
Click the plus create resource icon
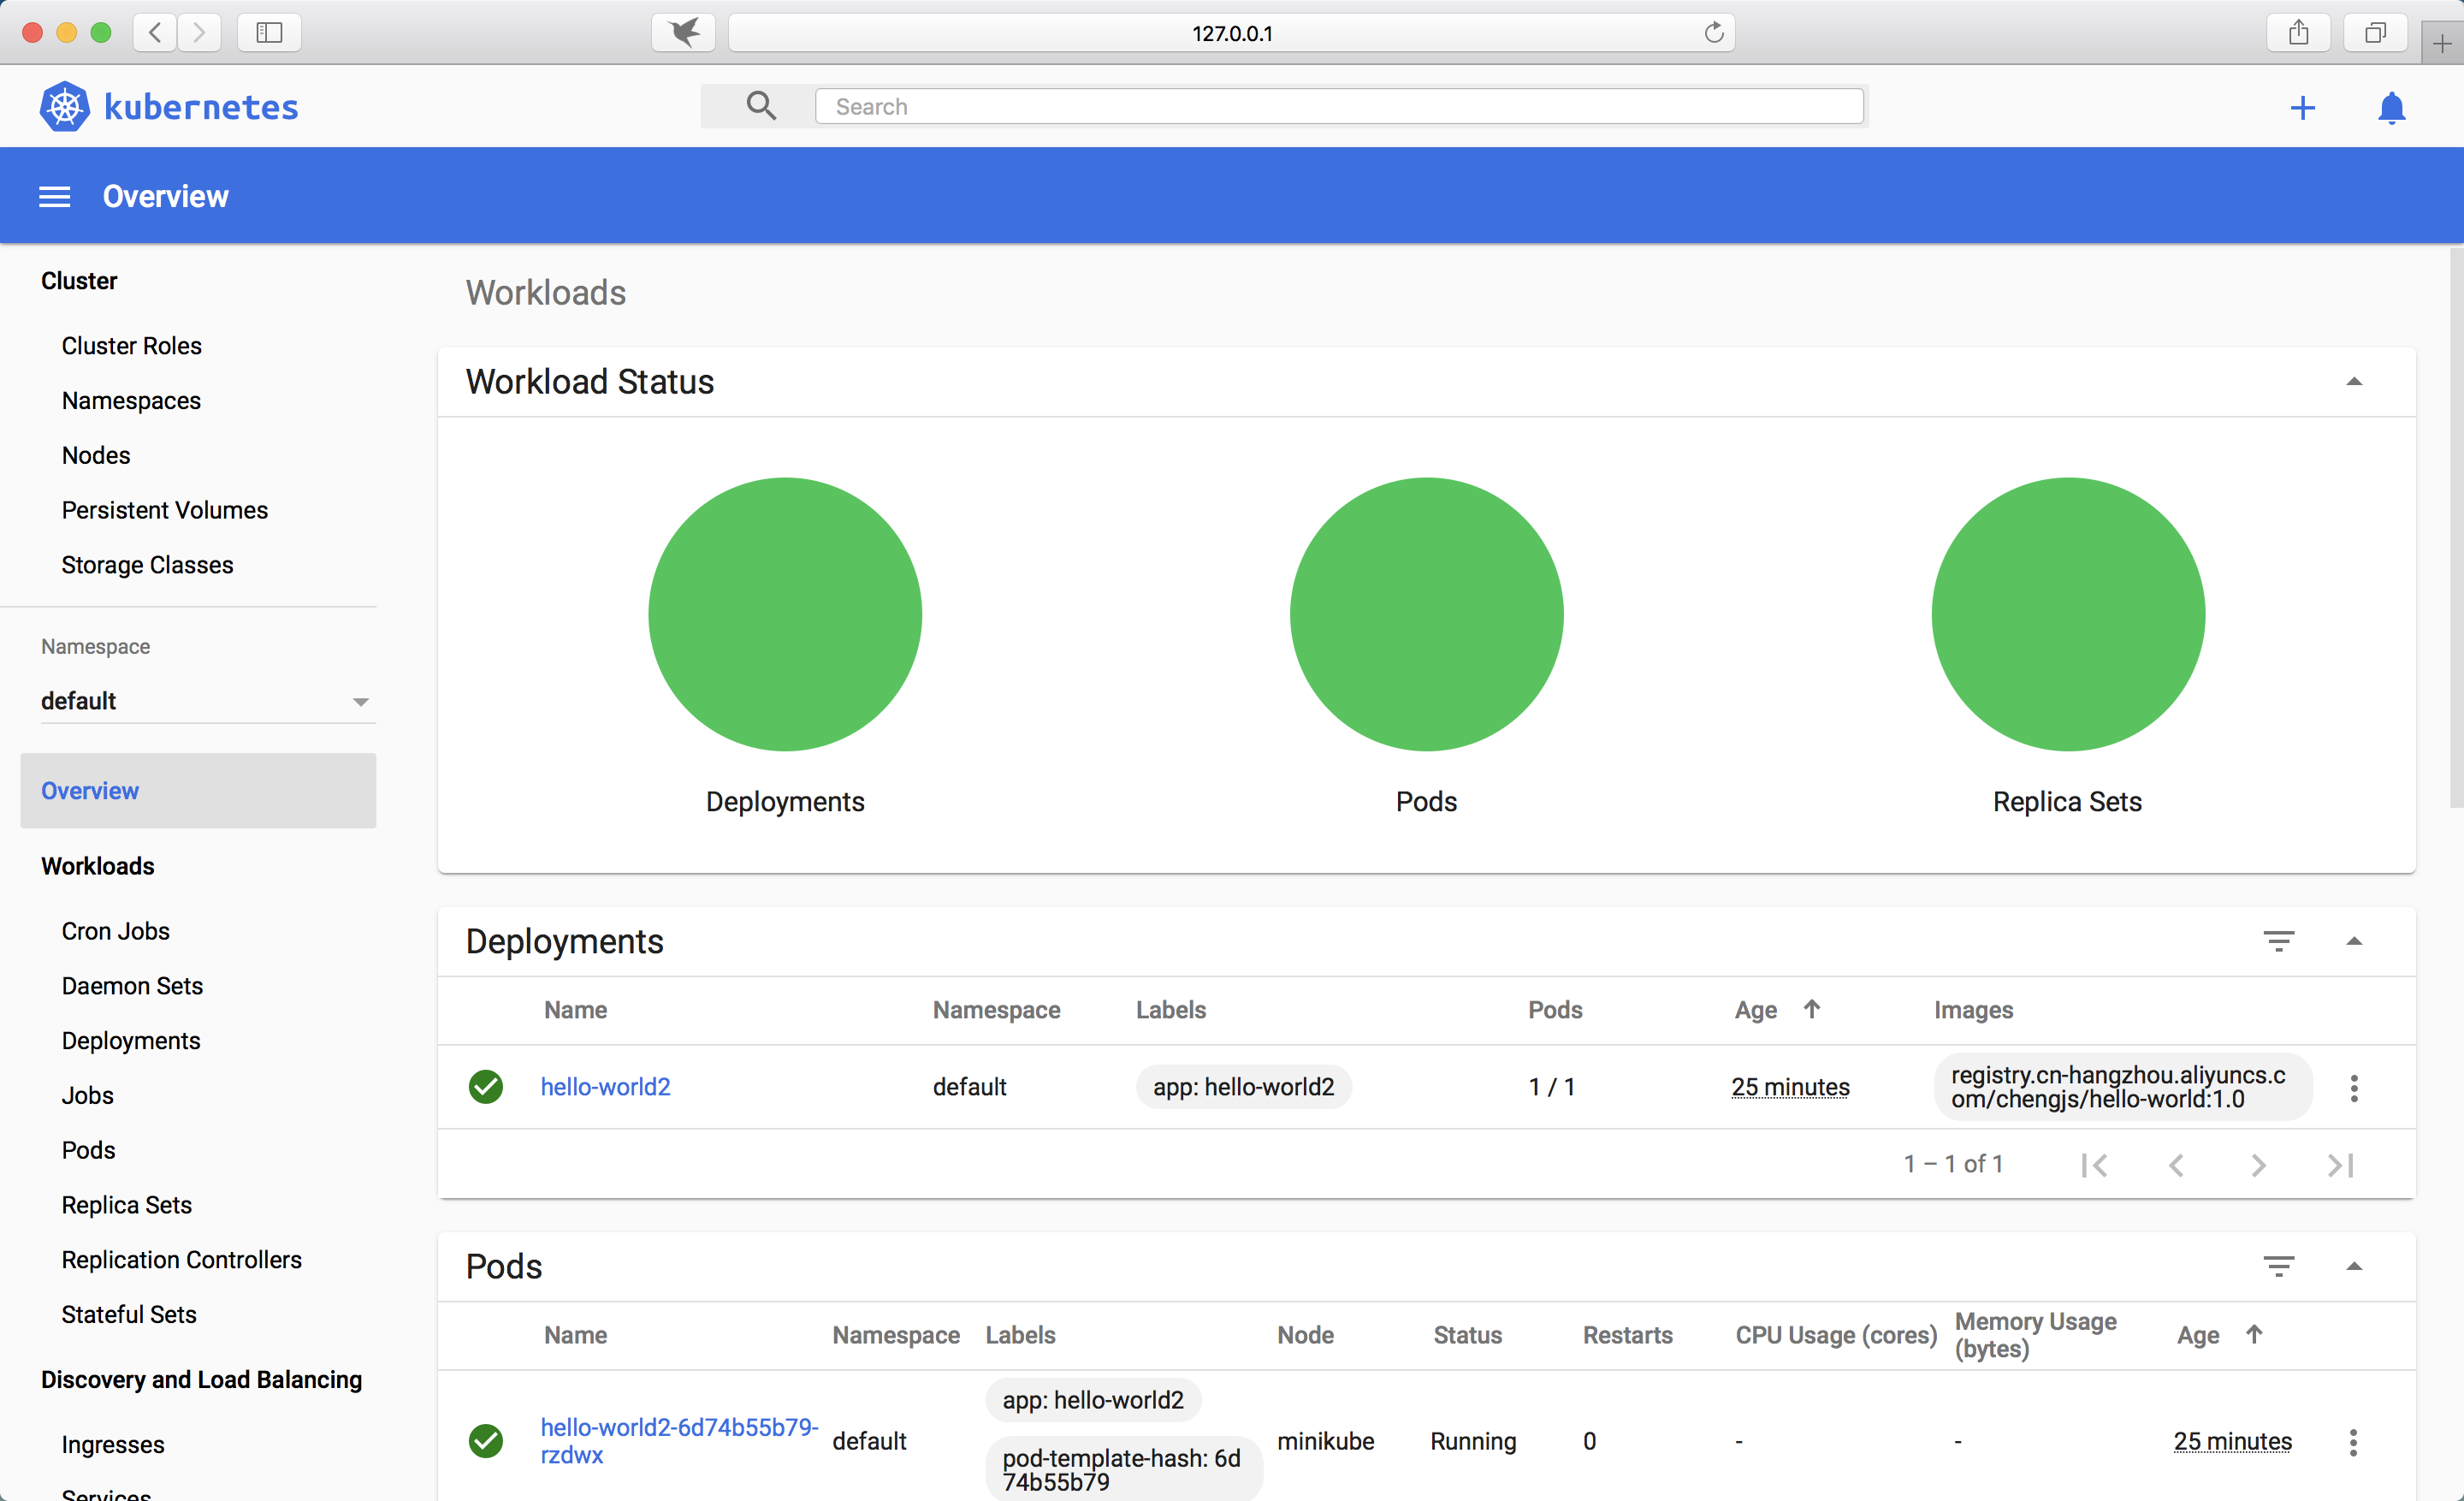click(x=2302, y=108)
